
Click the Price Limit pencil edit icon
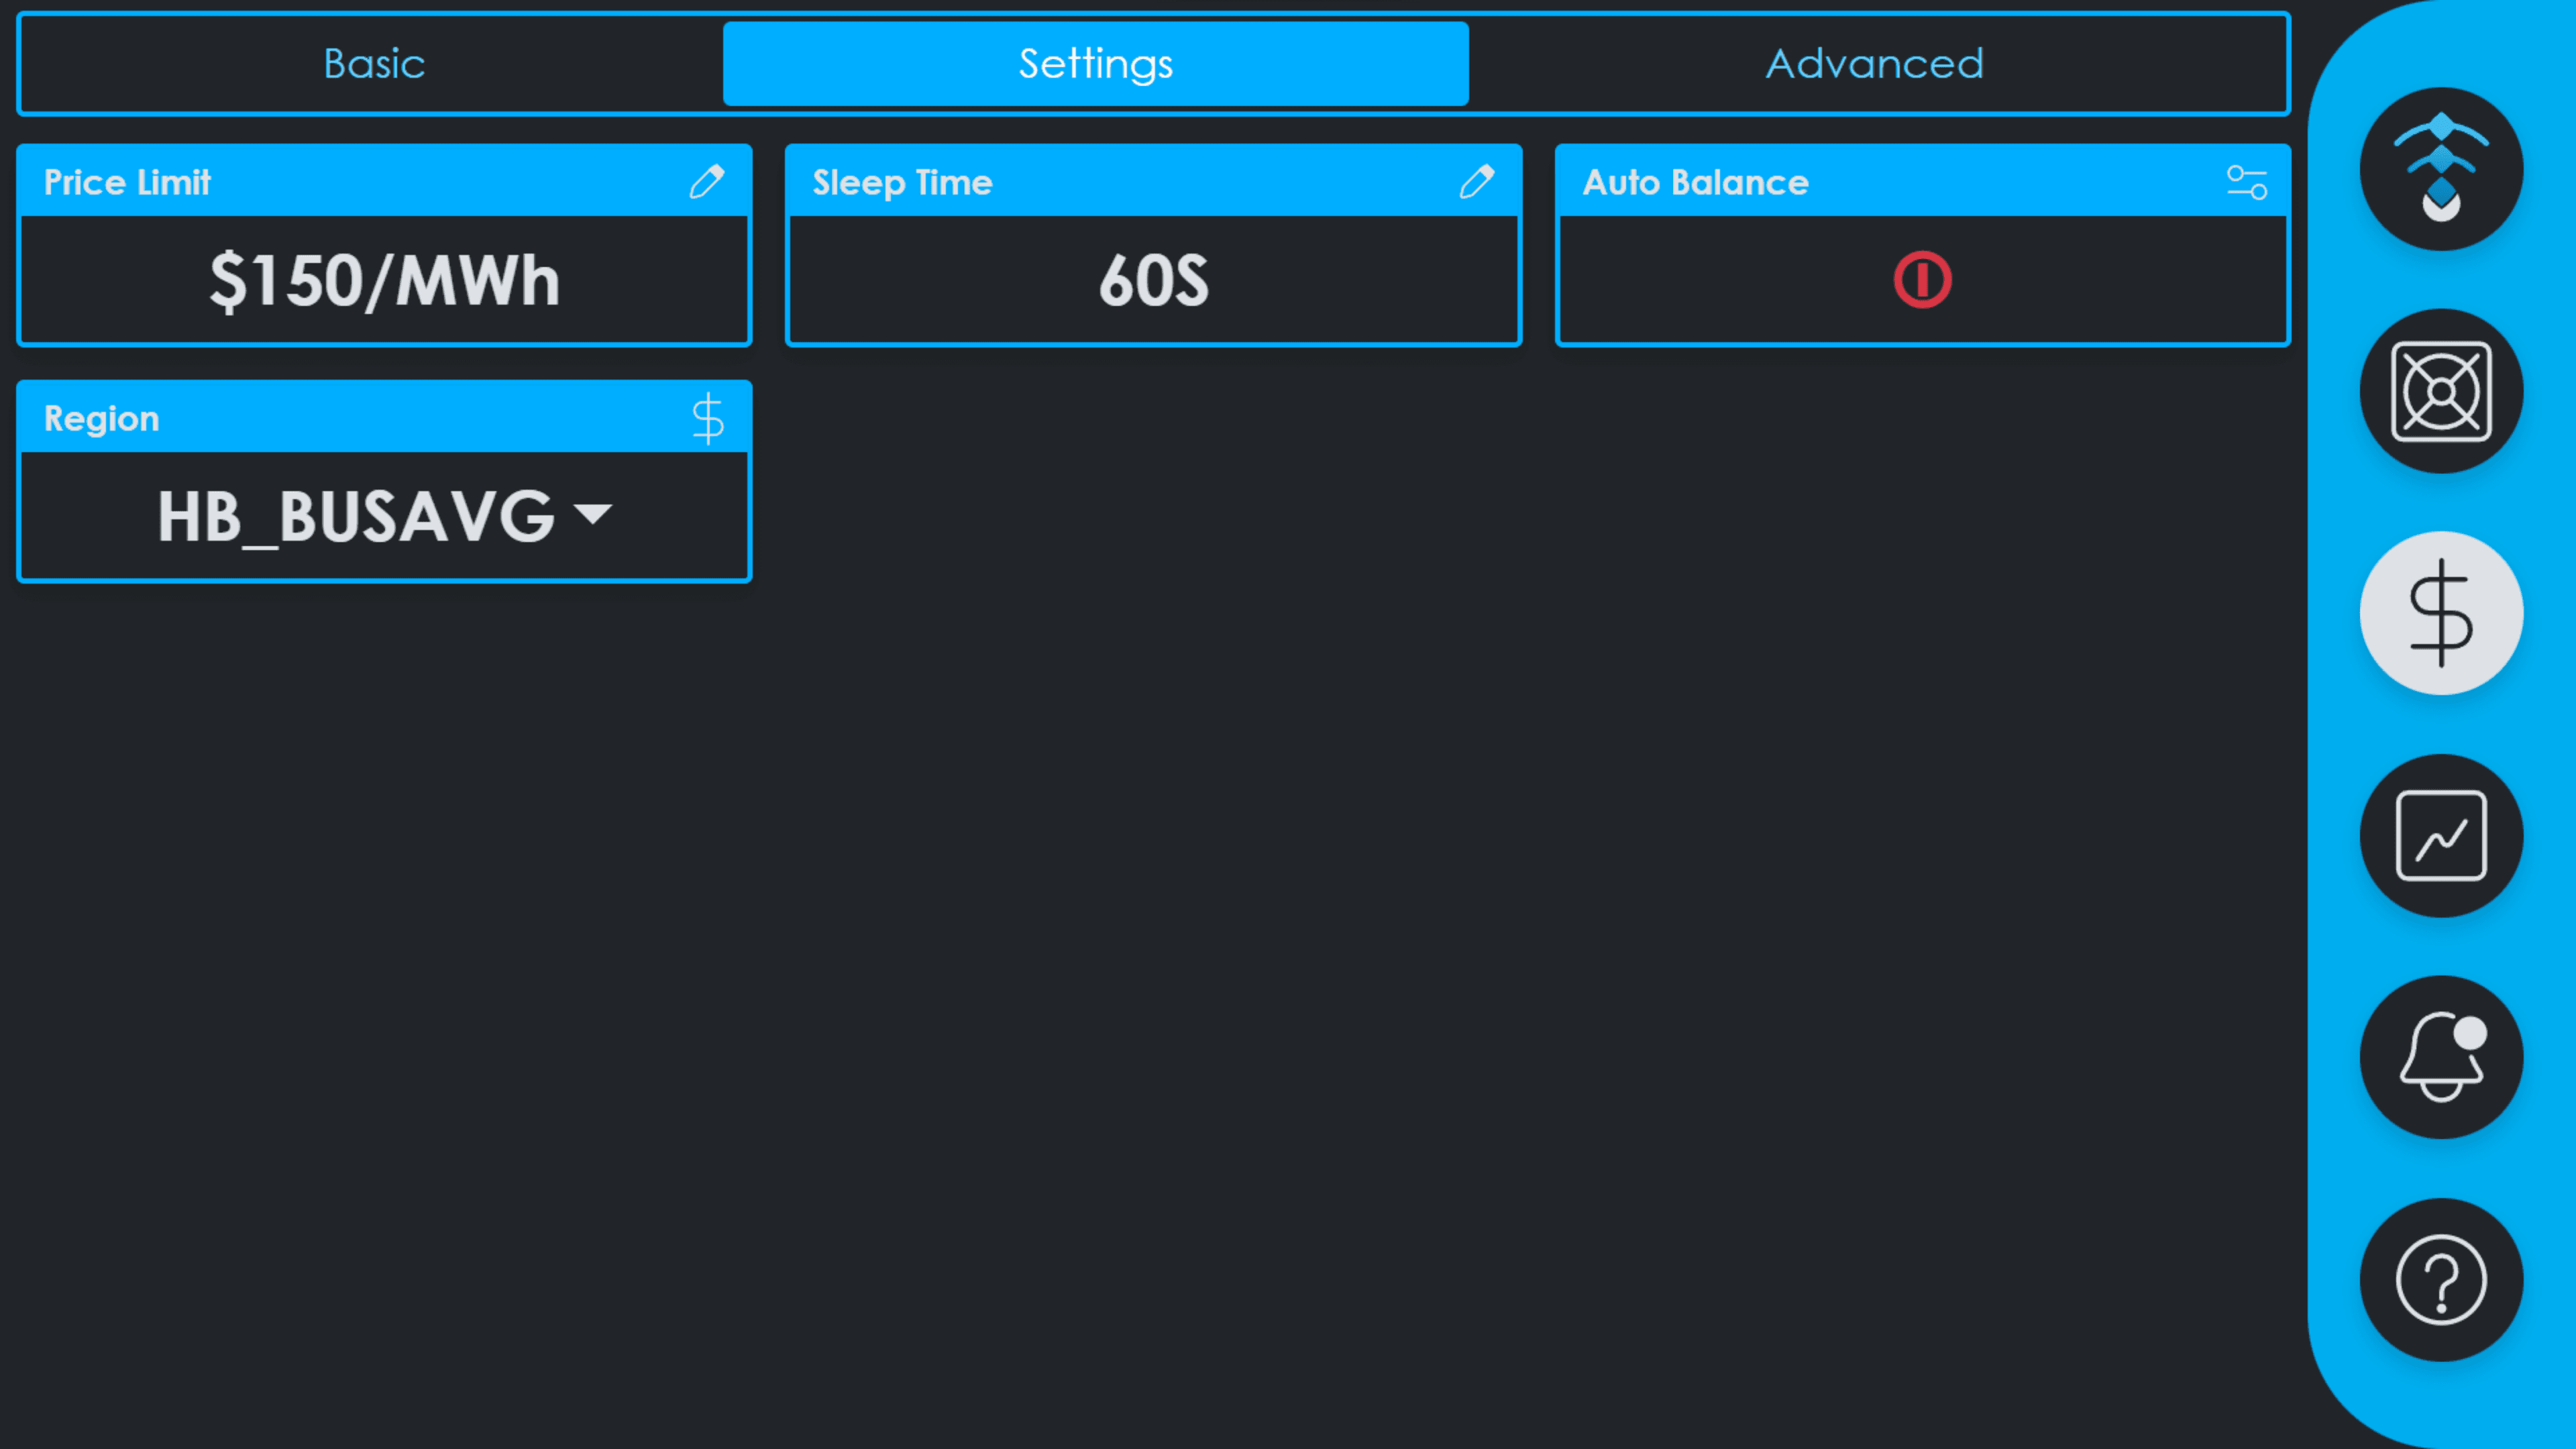click(707, 182)
